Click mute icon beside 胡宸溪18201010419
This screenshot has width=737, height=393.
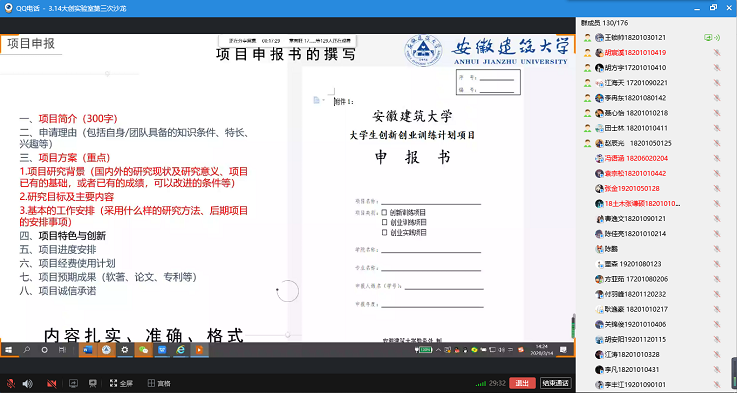click(717, 53)
